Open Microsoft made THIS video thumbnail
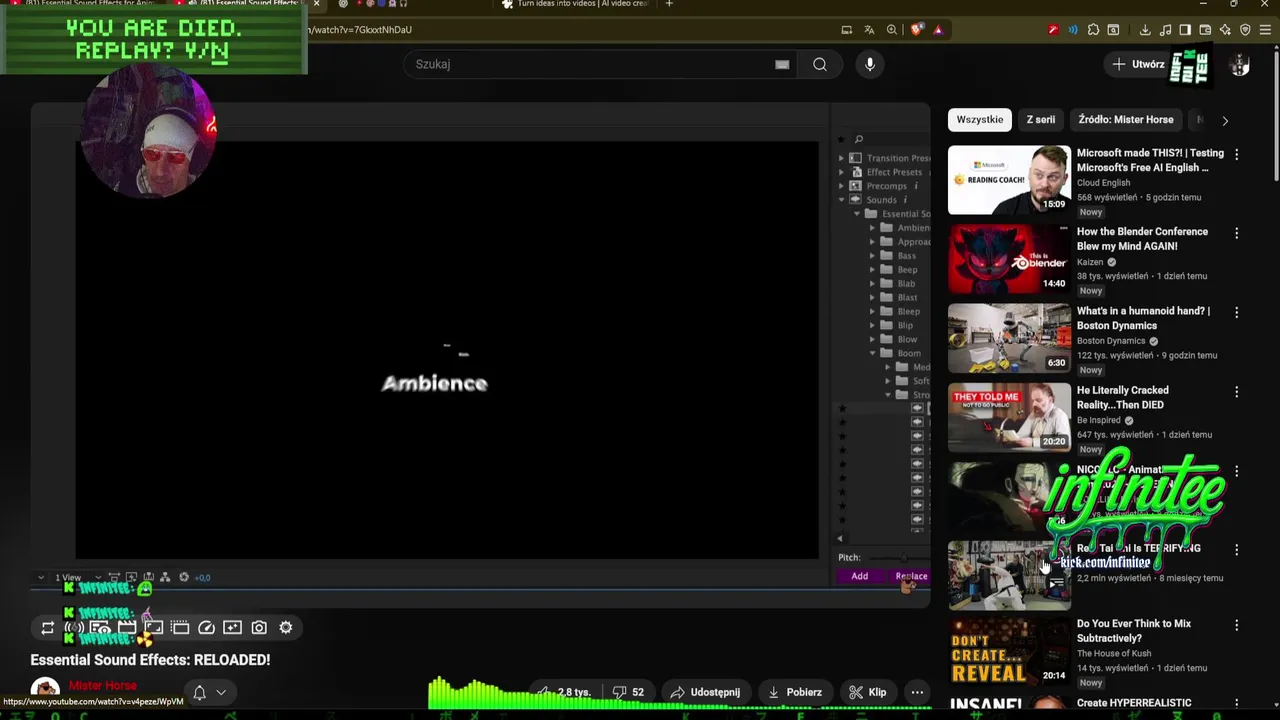The height and width of the screenshot is (720, 1280). coord(1009,180)
